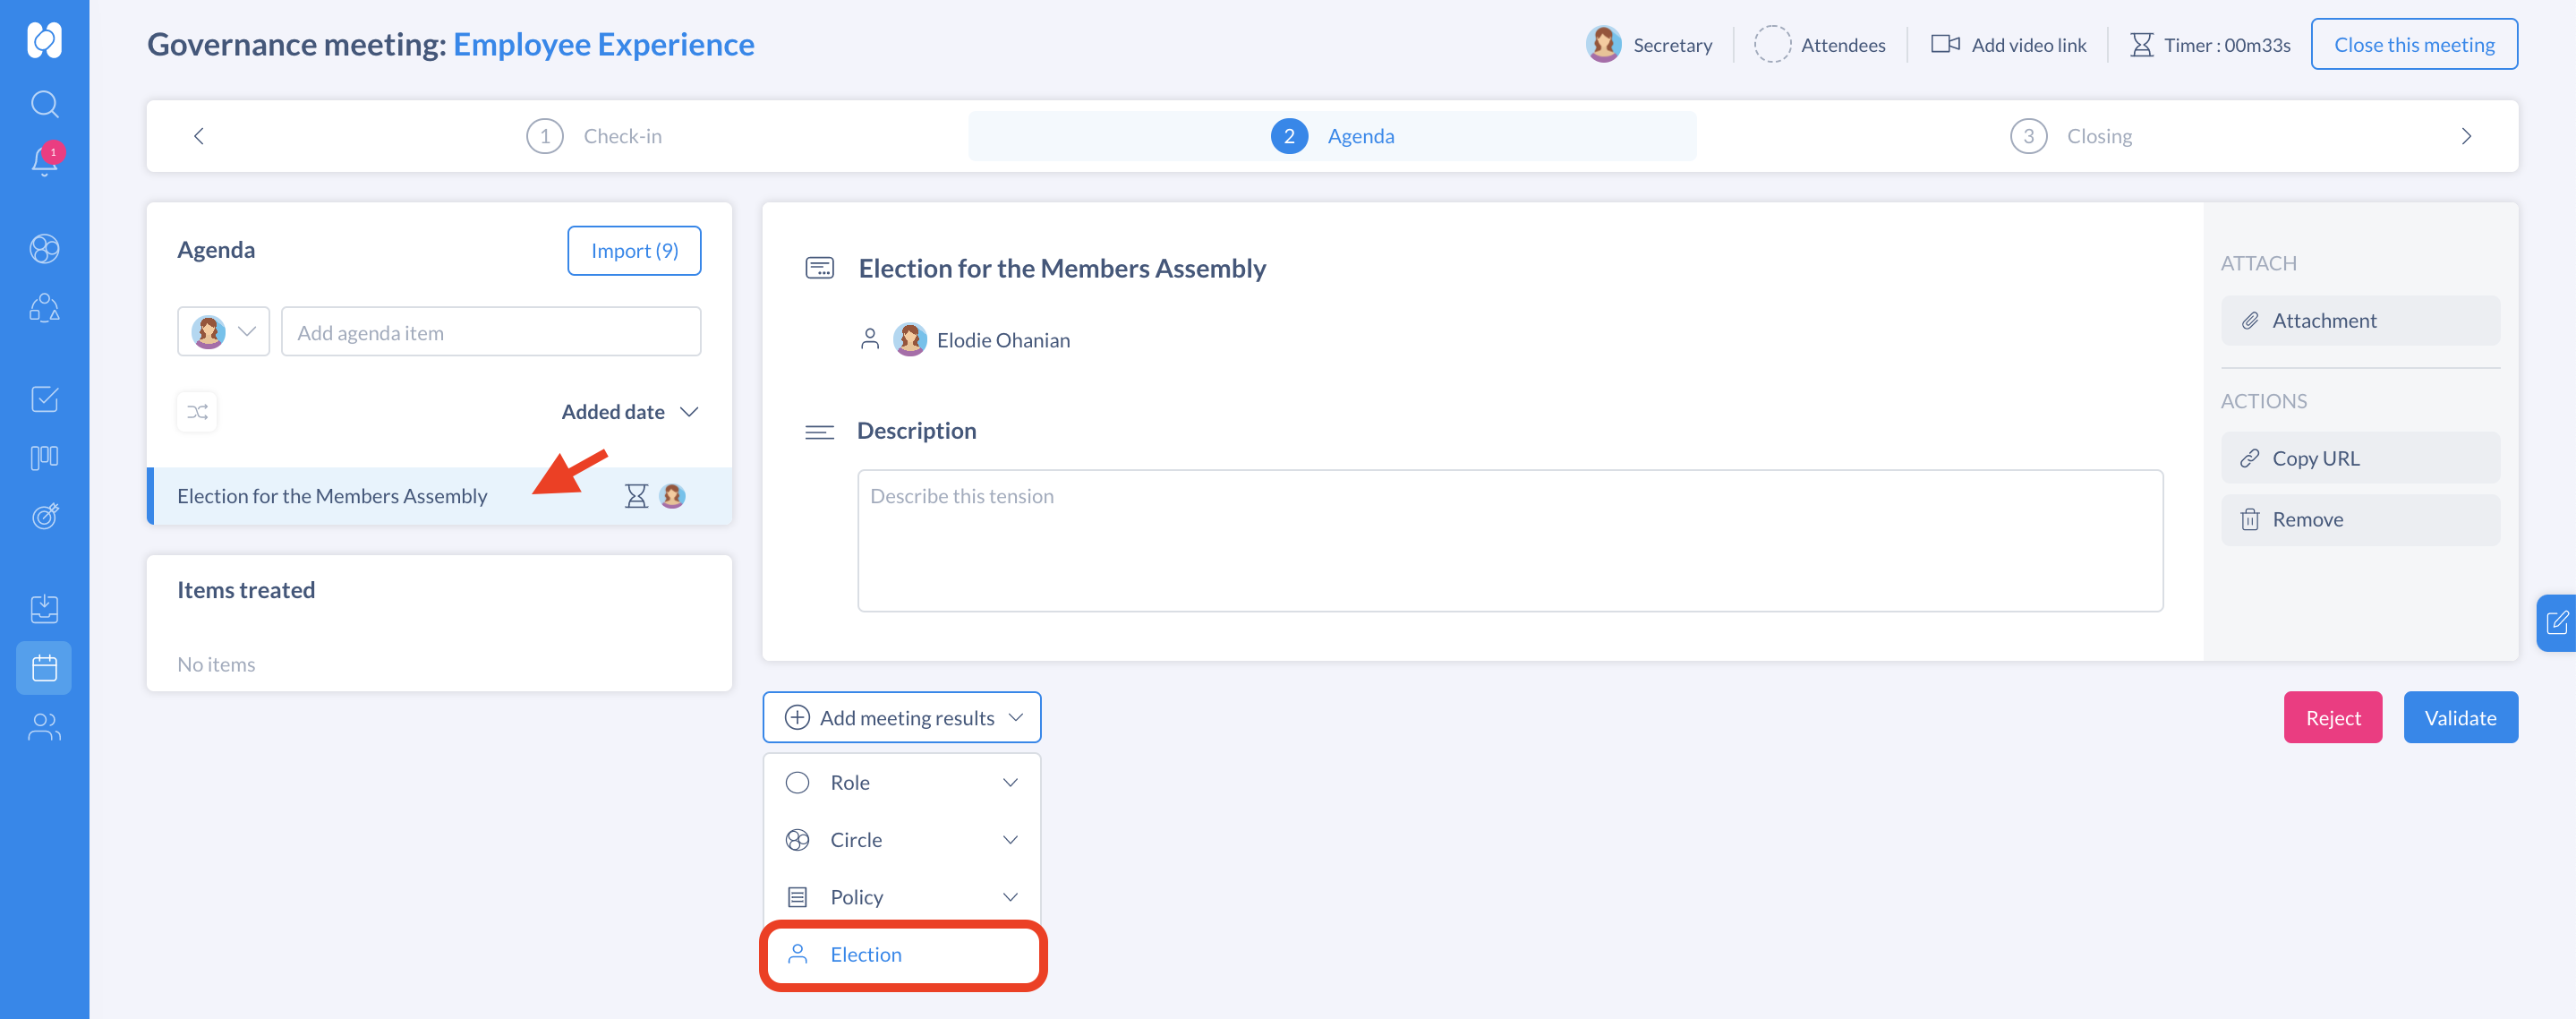Click avatar on Election agenda item row
The height and width of the screenshot is (1019, 2576).
pos(673,495)
